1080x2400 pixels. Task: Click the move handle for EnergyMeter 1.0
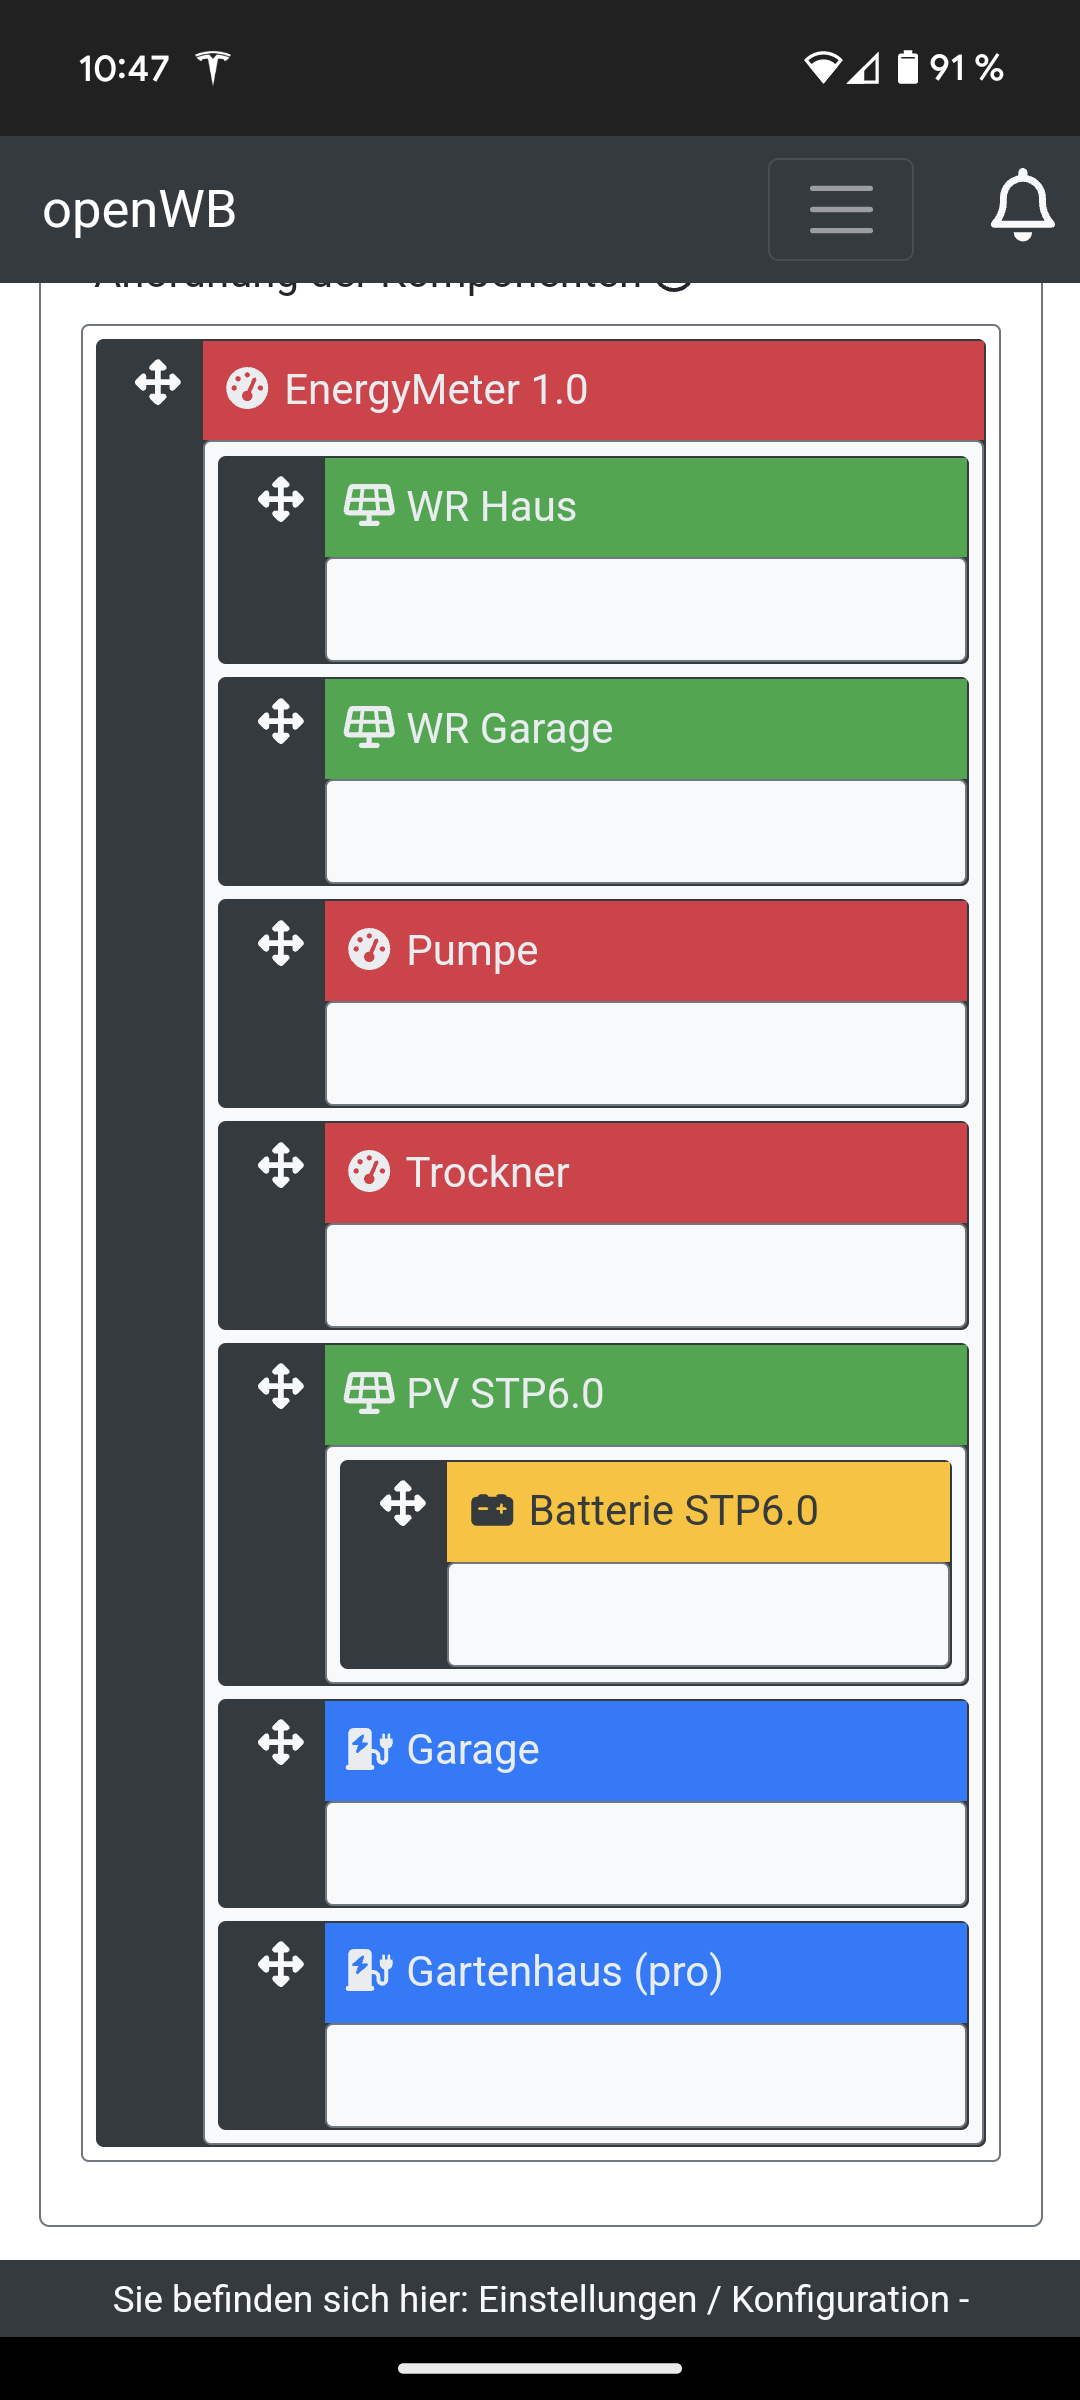point(158,383)
